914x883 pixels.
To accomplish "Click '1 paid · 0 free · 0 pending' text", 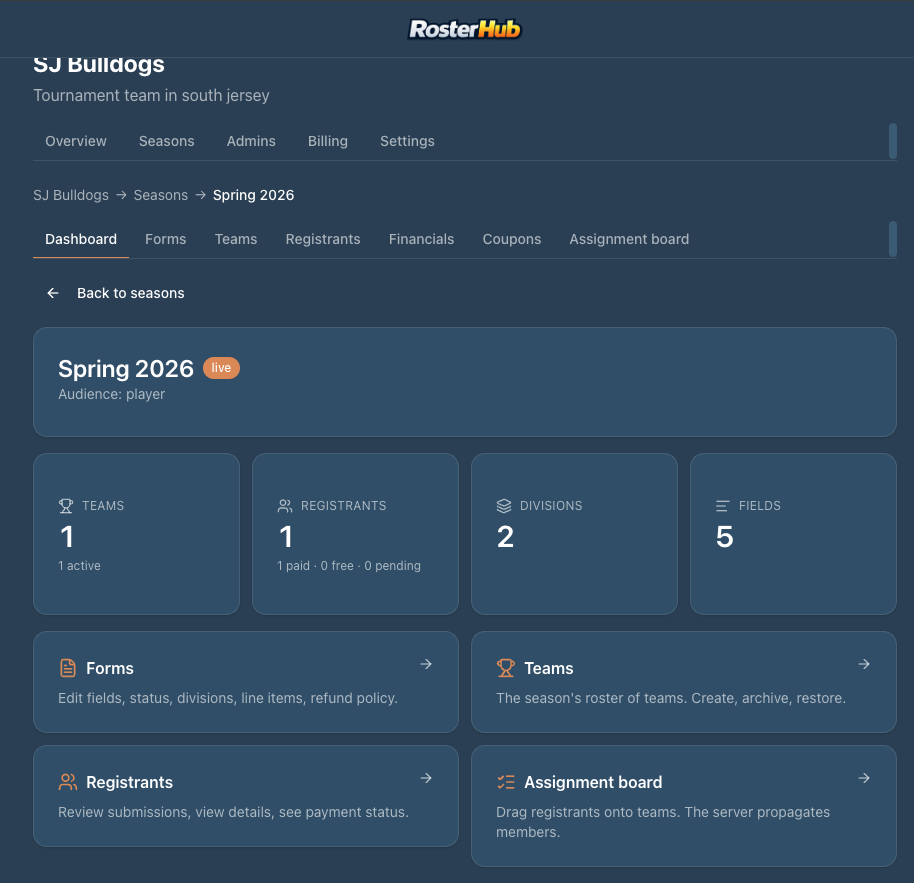I will 349,565.
